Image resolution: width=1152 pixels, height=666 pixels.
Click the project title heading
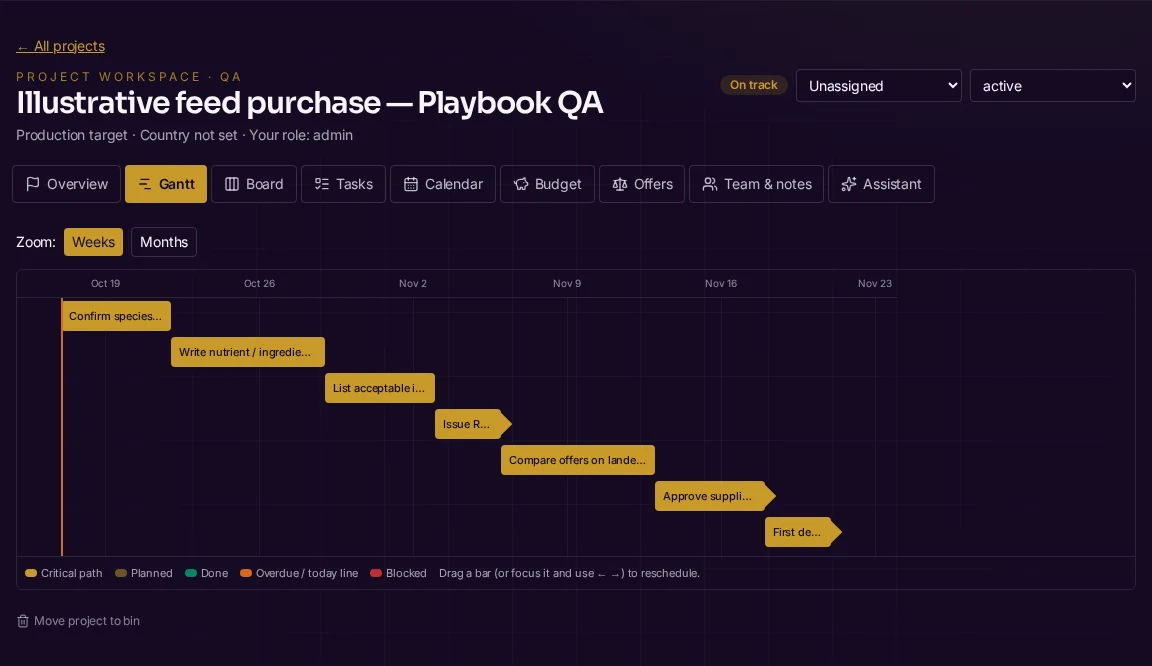pyautogui.click(x=309, y=102)
